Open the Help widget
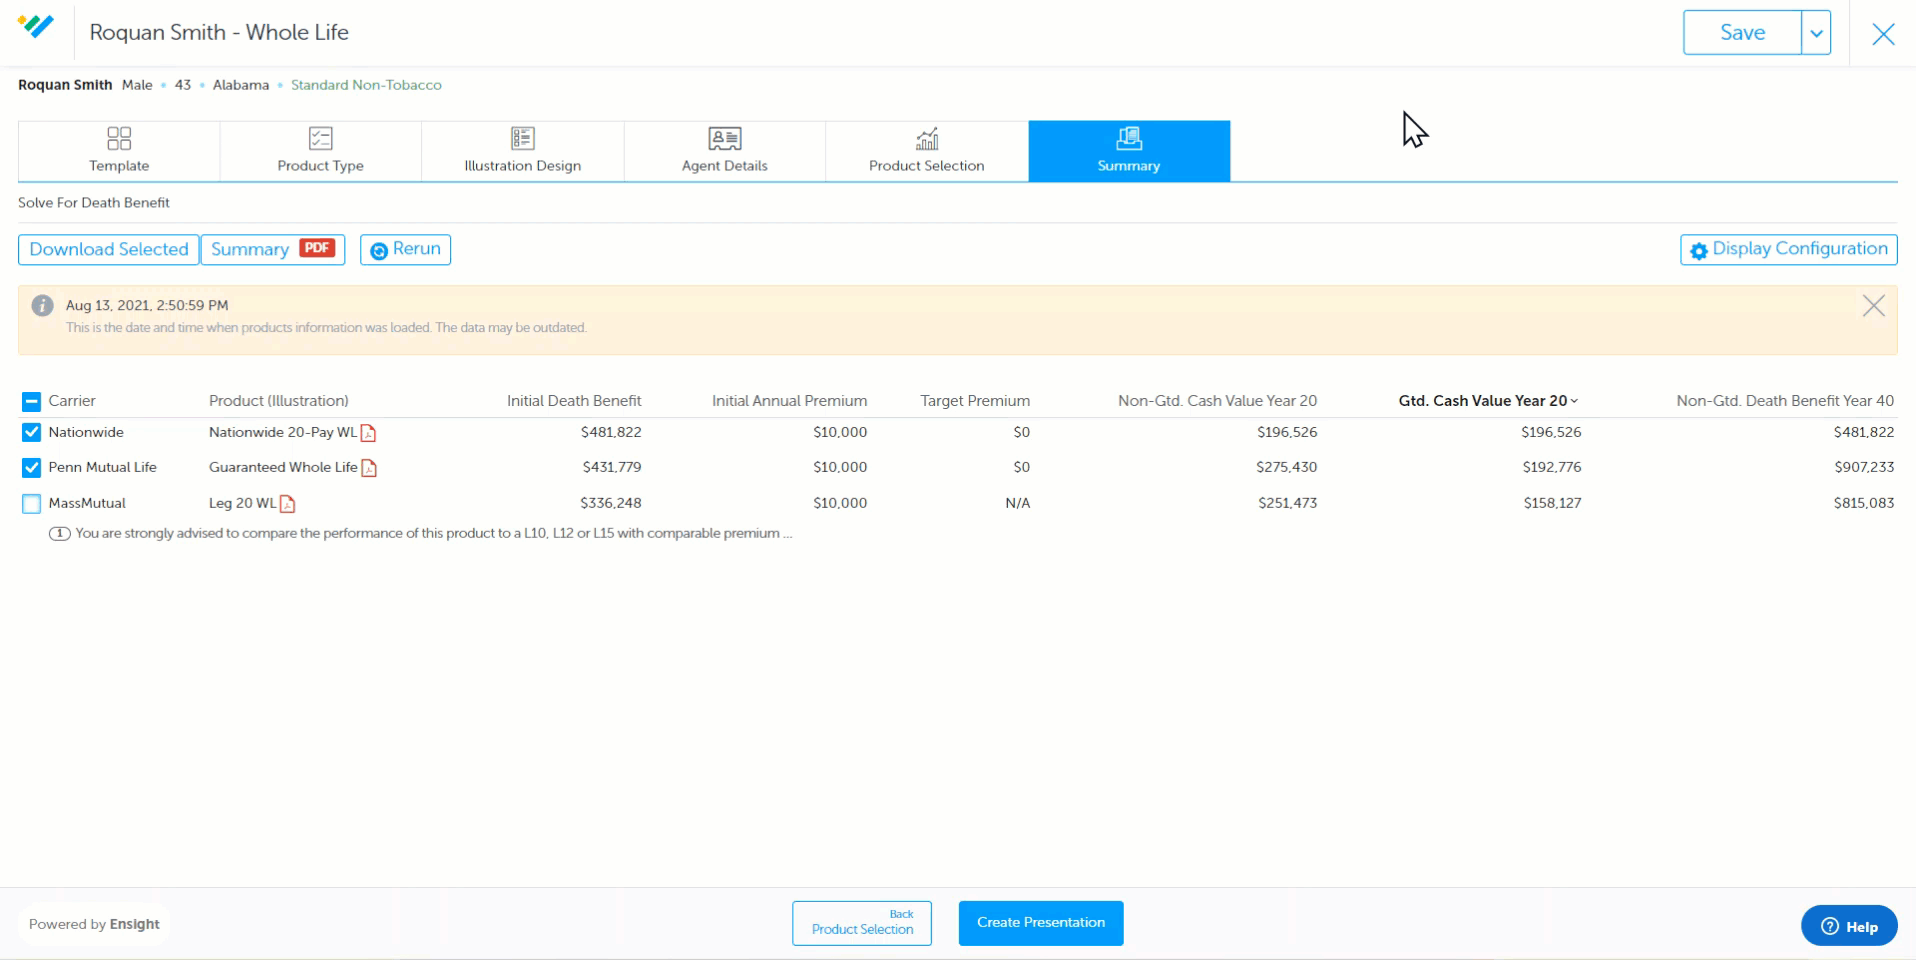 pos(1849,926)
